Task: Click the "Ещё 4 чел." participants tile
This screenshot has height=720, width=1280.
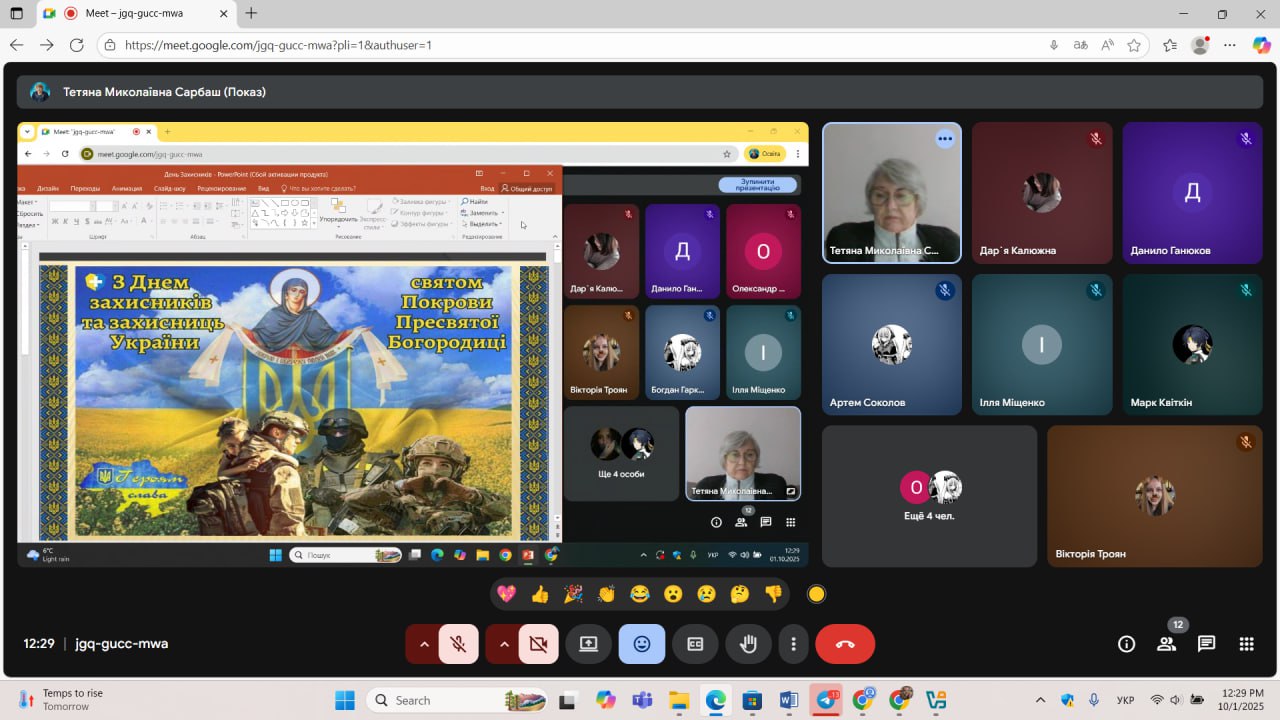Action: click(929, 496)
